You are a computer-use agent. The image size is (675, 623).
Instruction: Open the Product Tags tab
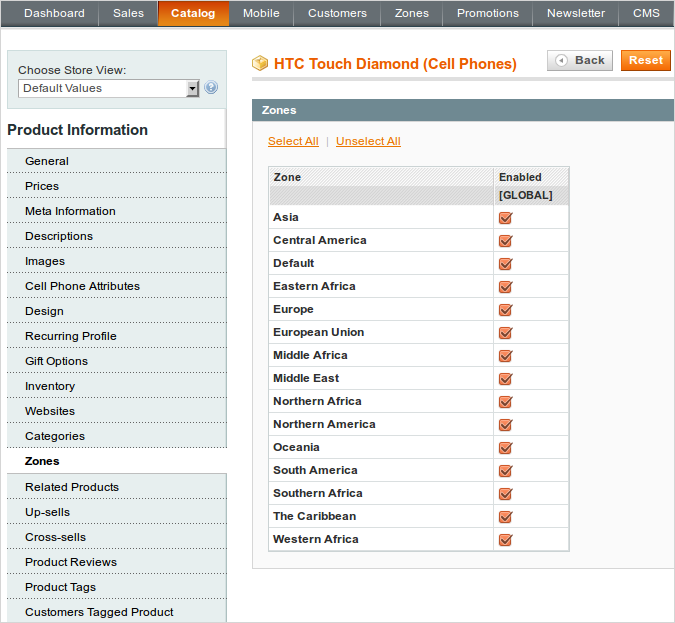point(117,587)
